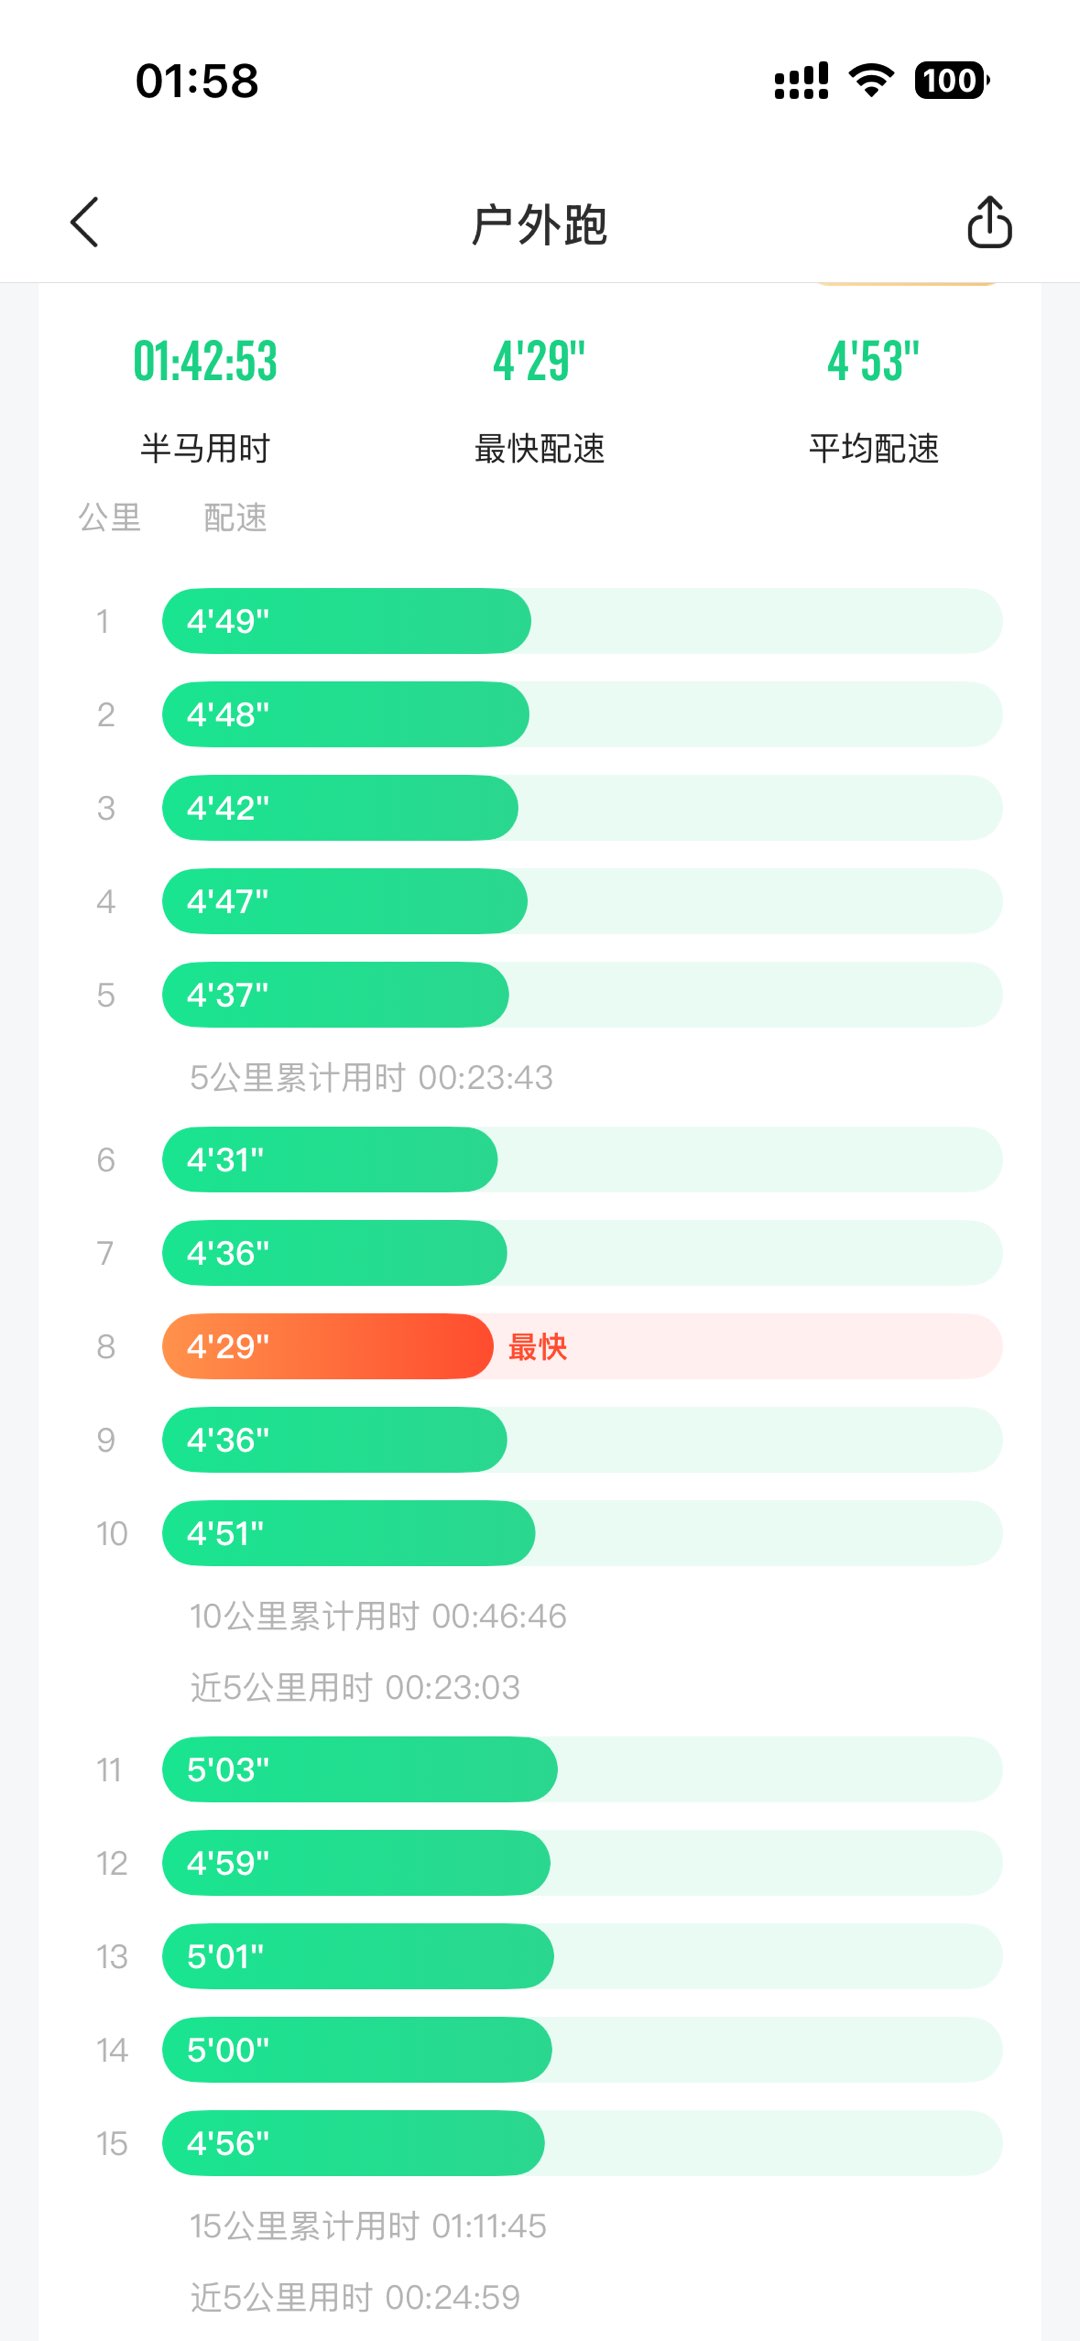Tap the share icon

[x=989, y=222]
